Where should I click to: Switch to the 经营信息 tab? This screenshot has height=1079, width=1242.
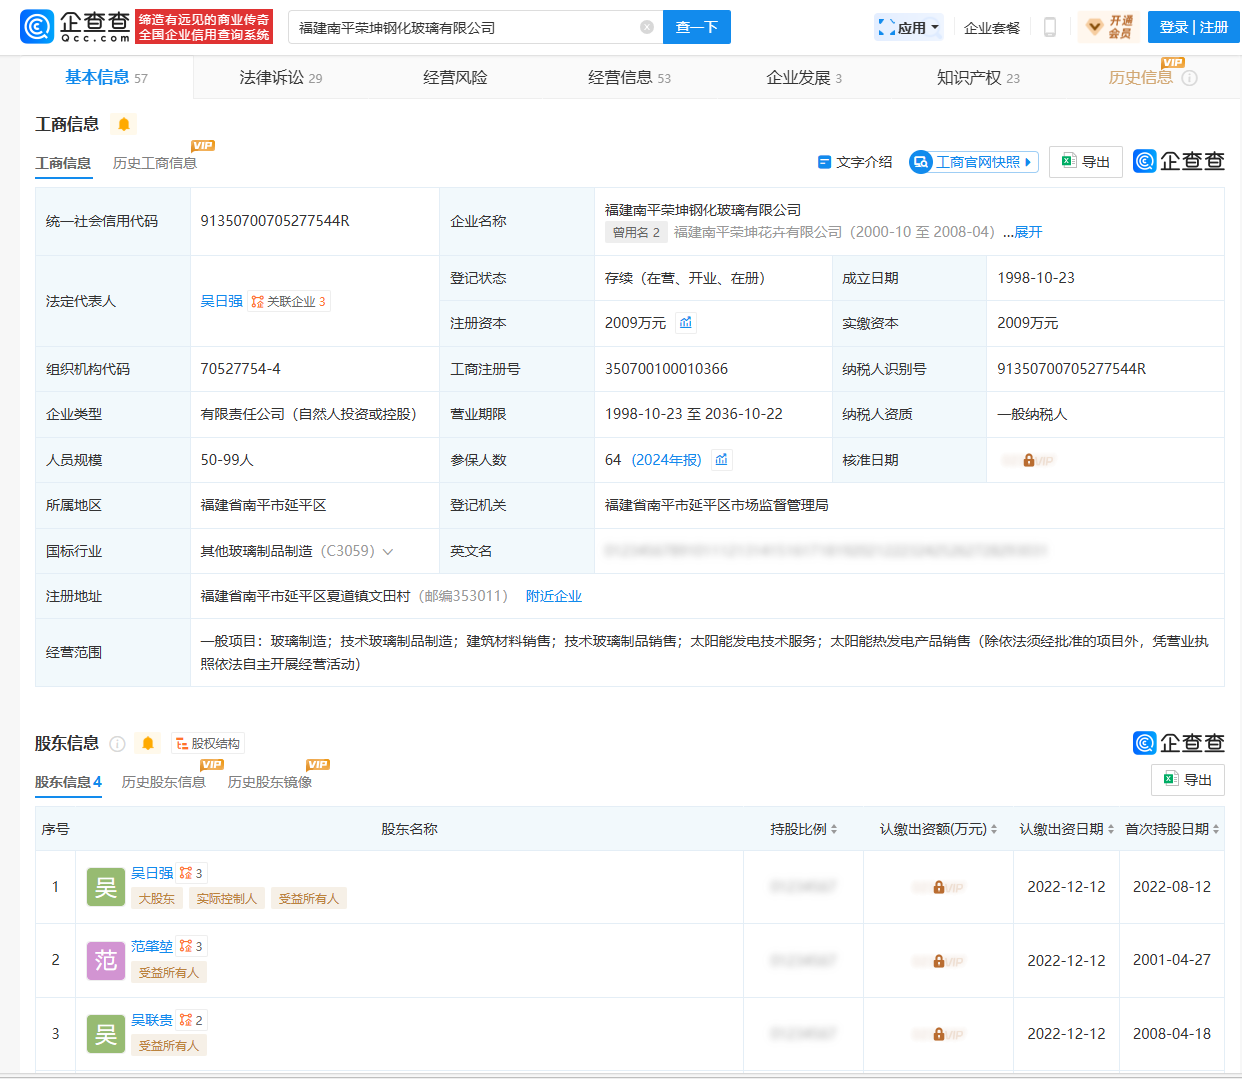tap(629, 77)
